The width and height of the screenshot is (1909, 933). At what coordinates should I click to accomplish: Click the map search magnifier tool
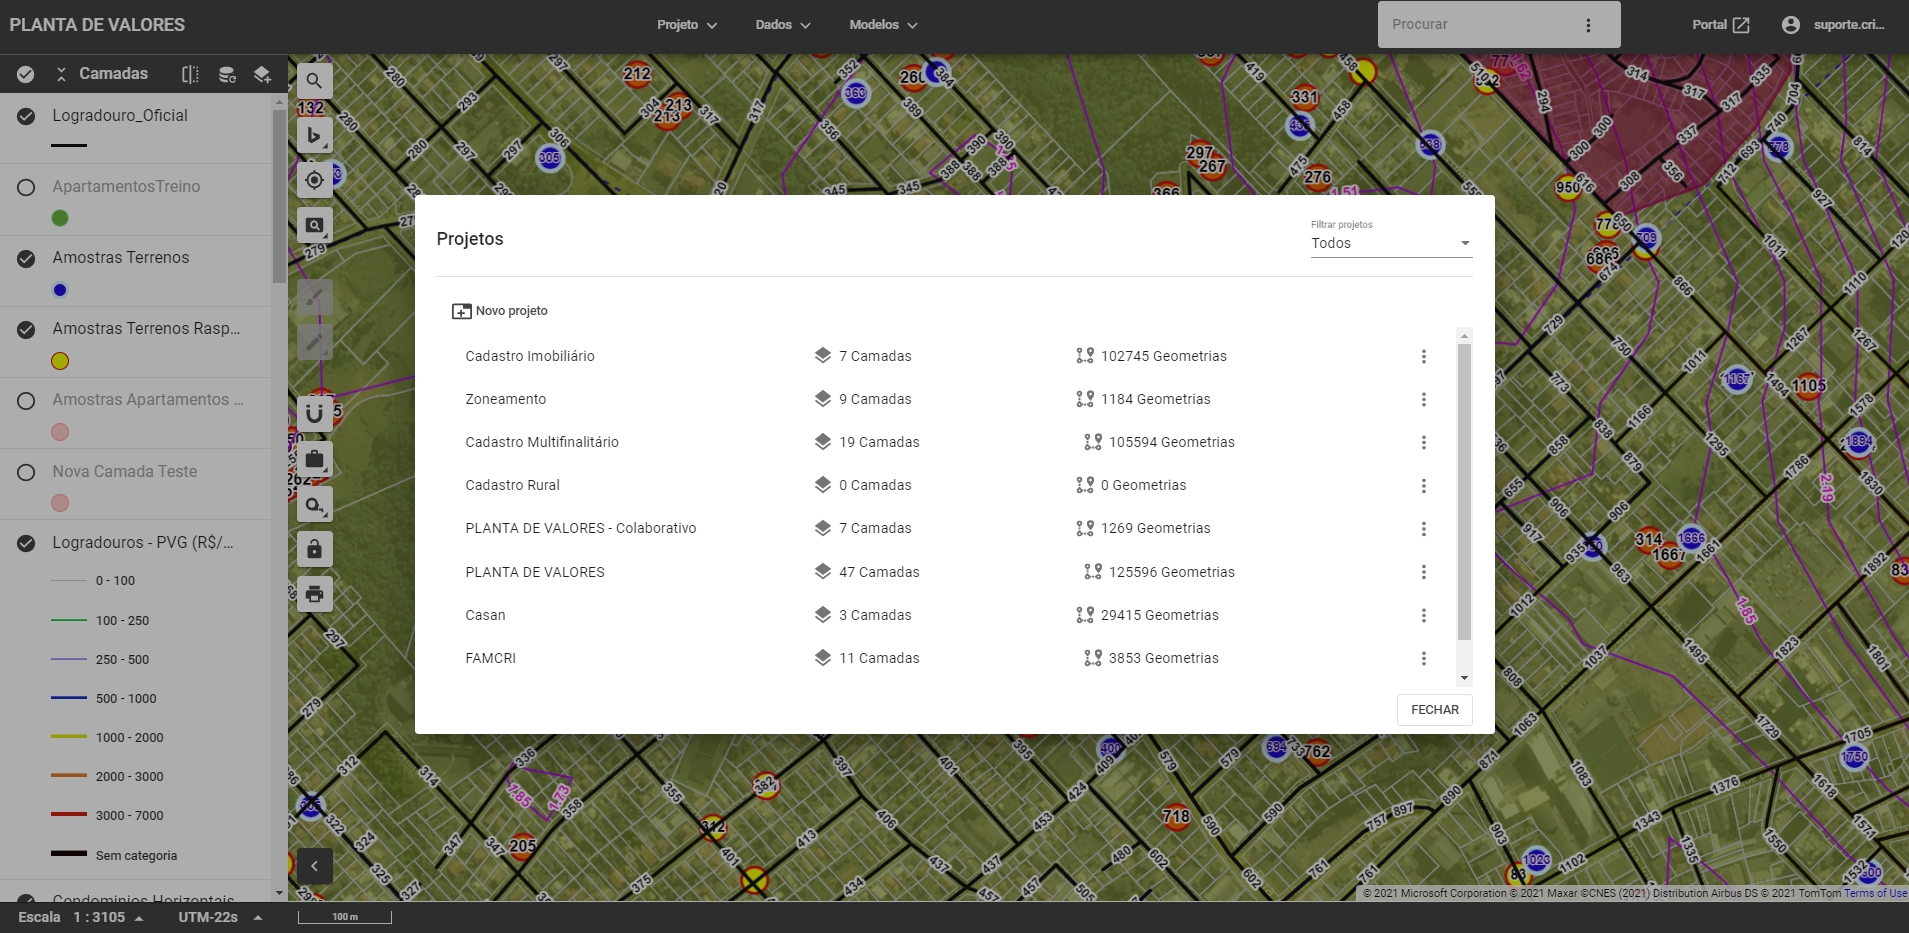[x=314, y=81]
